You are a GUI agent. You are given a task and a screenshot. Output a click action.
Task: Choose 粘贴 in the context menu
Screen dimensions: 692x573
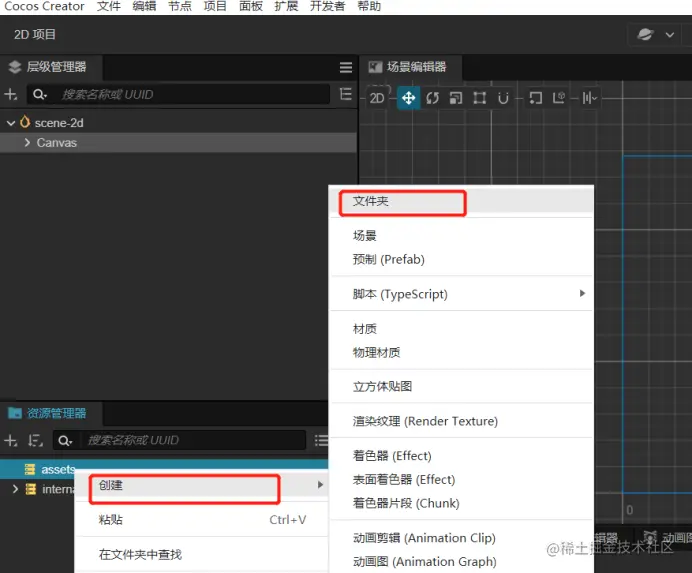click(x=201, y=520)
